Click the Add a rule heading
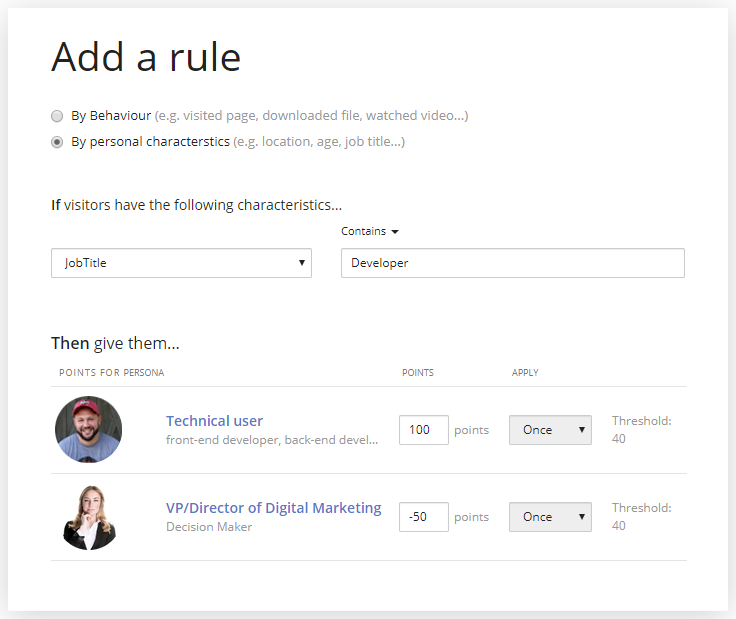736x619 pixels. coord(146,57)
